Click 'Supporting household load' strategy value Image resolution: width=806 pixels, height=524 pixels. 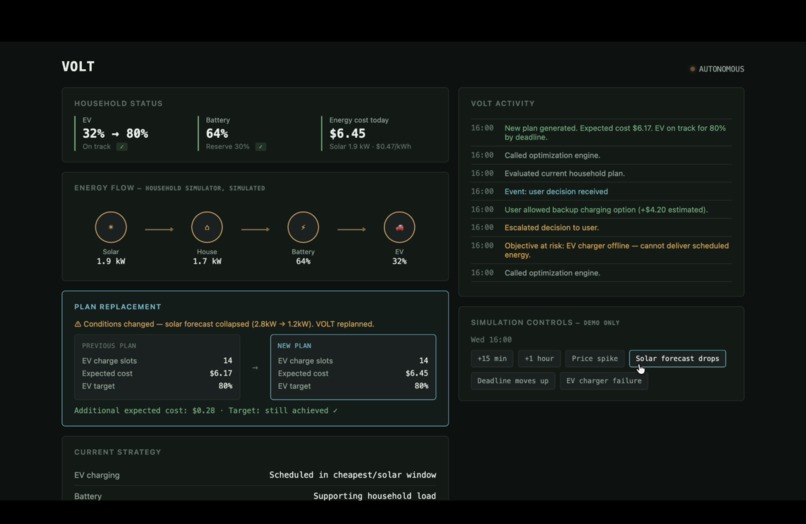click(375, 496)
